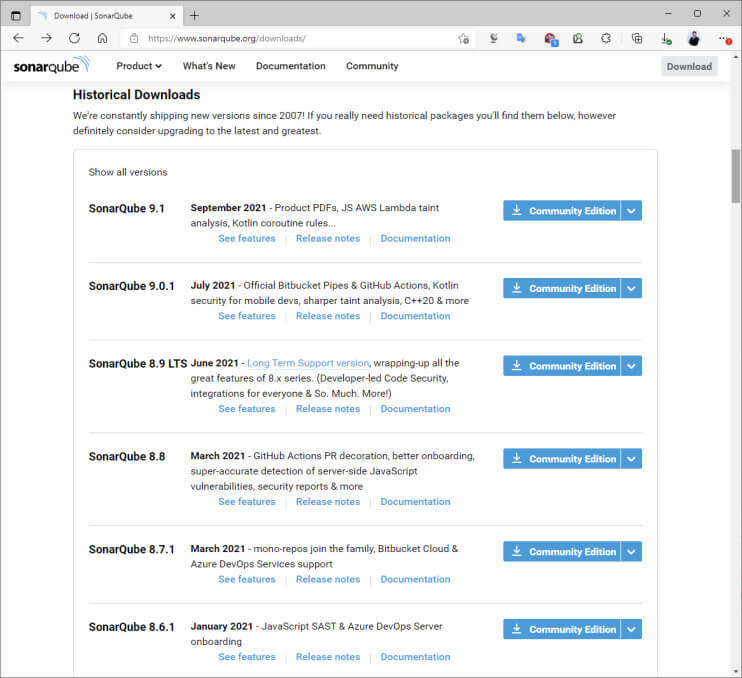Download SonarQube 8.6.1 Community Edition
This screenshot has width=742, height=678.
pos(562,629)
